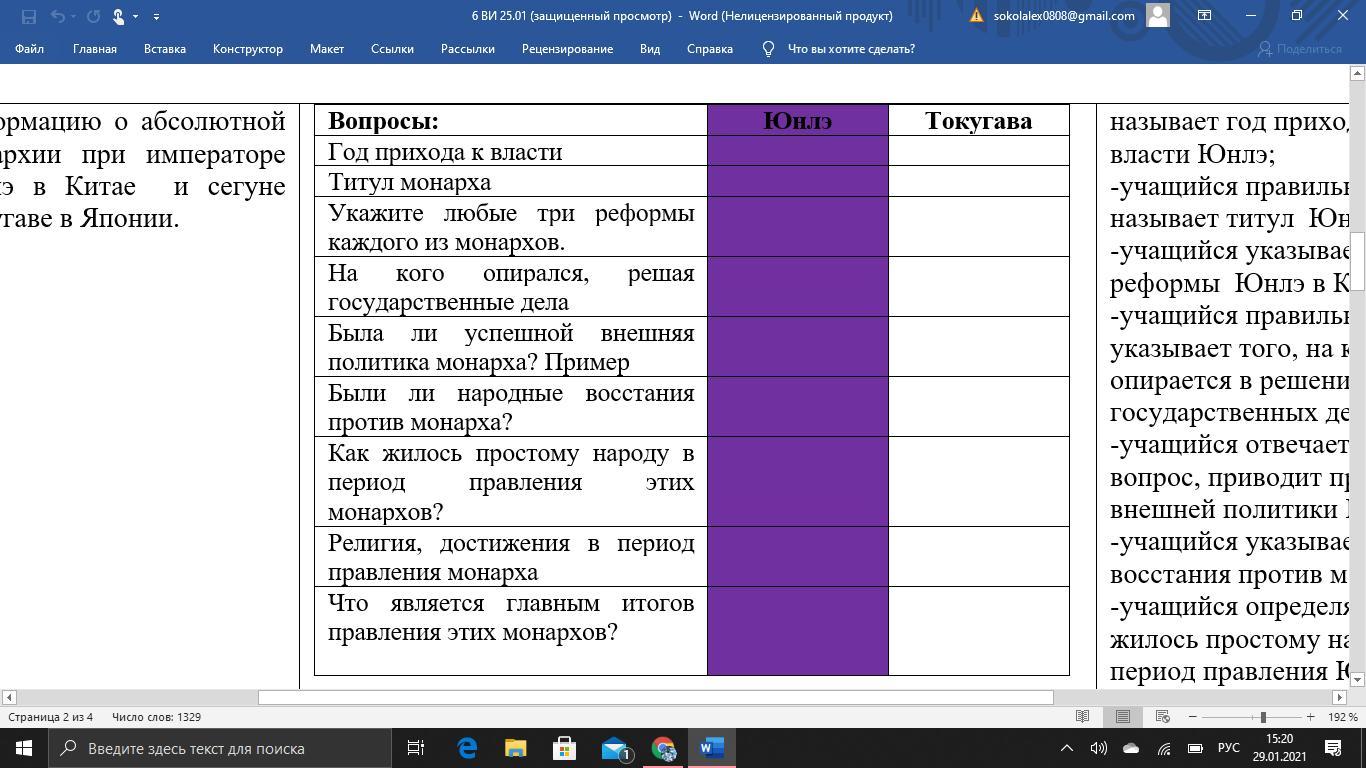The height and width of the screenshot is (768, 1366).
Task: Open the Файл menu
Action: (29, 49)
